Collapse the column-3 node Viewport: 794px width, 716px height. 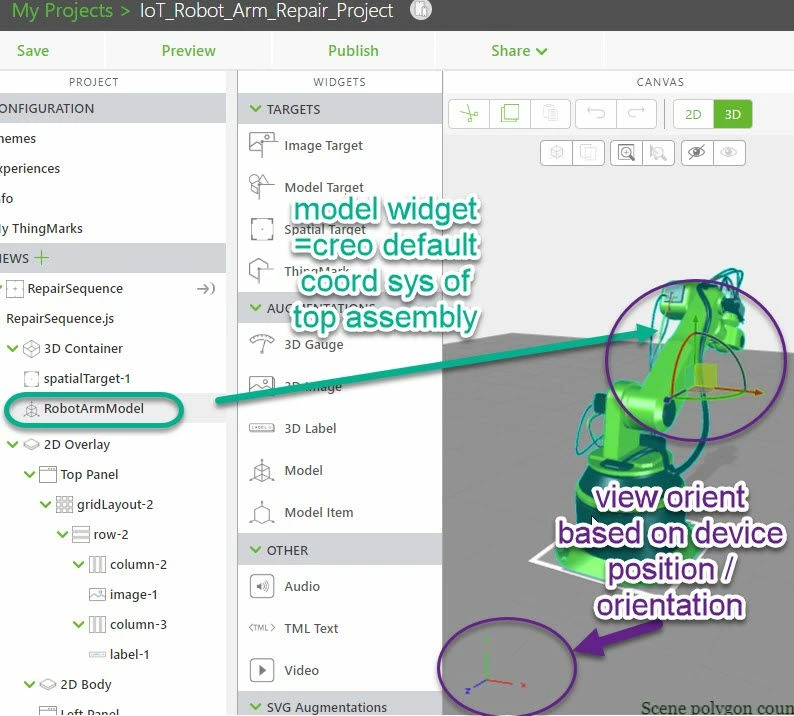point(78,624)
